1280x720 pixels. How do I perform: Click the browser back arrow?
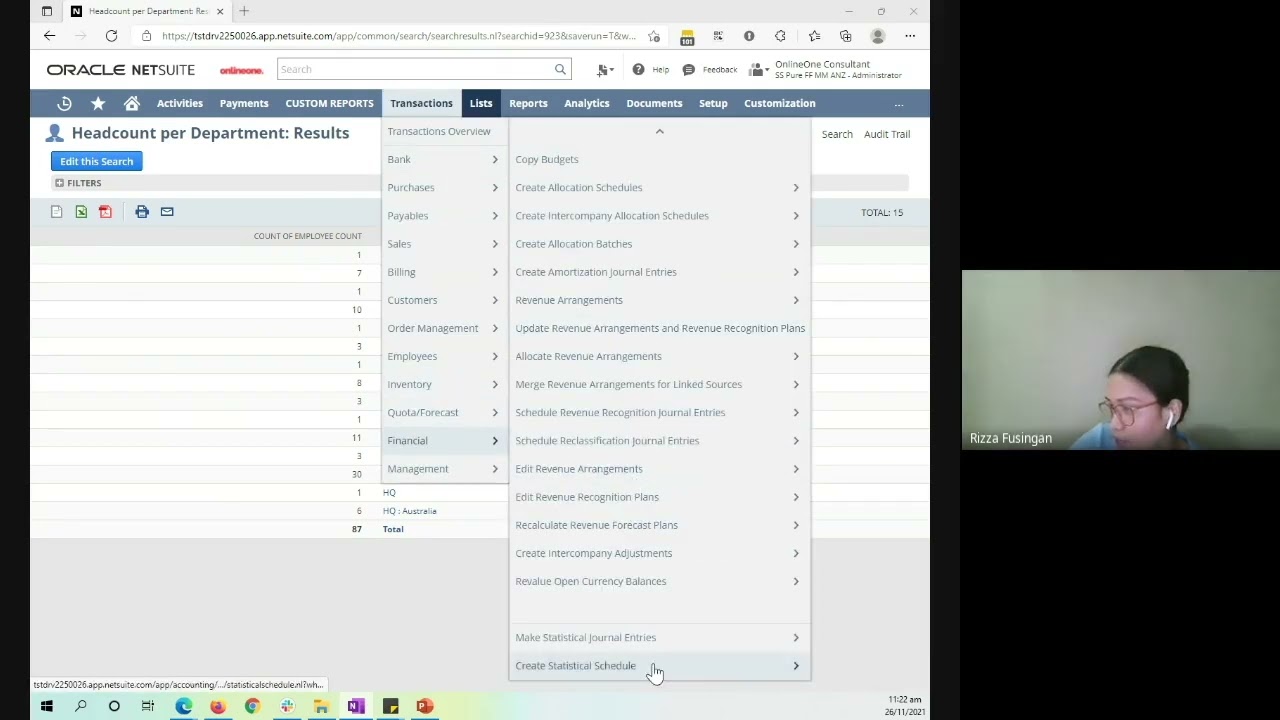[x=49, y=36]
